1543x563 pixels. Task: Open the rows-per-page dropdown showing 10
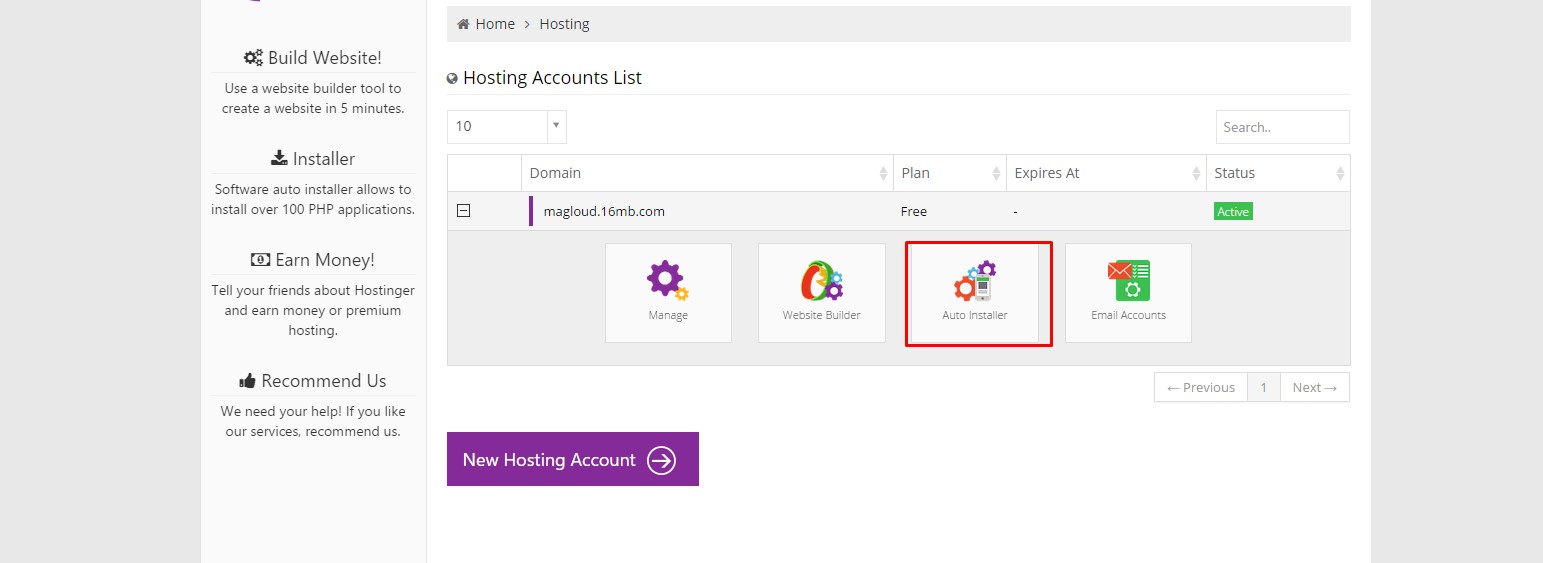pyautogui.click(x=506, y=127)
